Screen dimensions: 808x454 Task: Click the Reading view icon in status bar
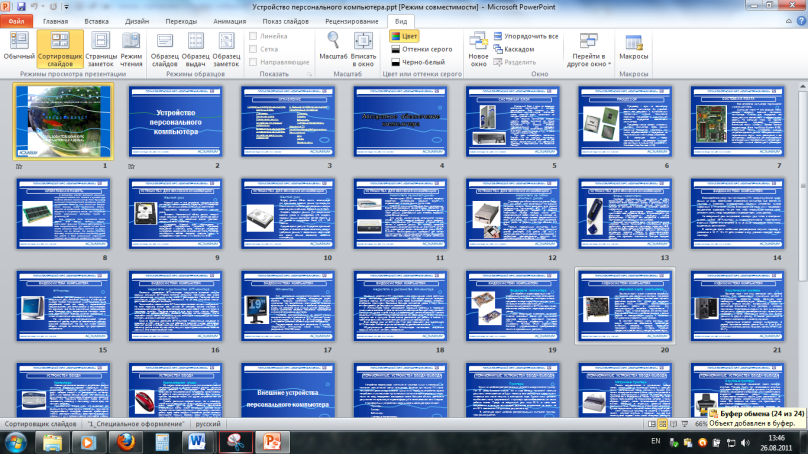(674, 424)
